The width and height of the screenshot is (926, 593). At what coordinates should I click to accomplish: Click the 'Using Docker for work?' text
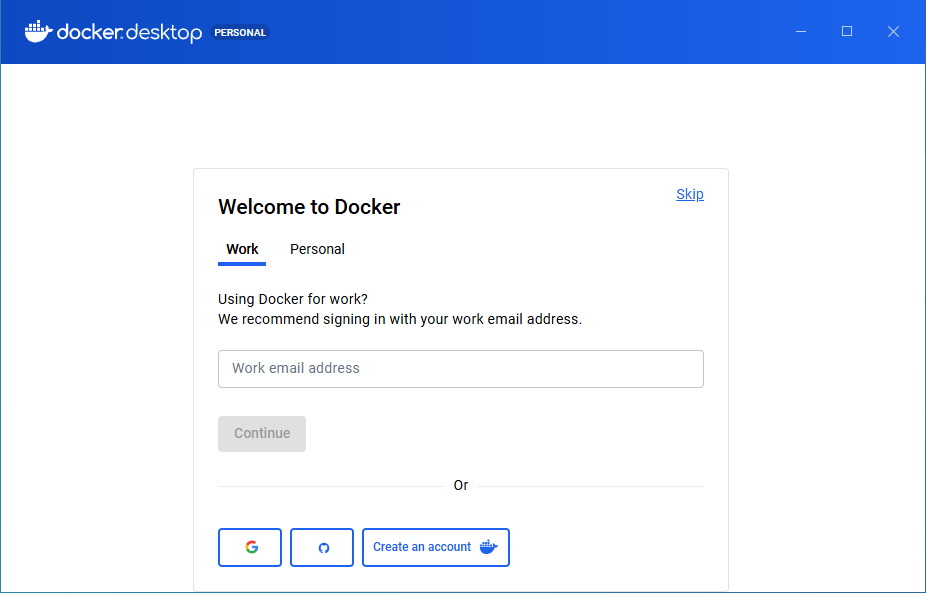coord(293,299)
